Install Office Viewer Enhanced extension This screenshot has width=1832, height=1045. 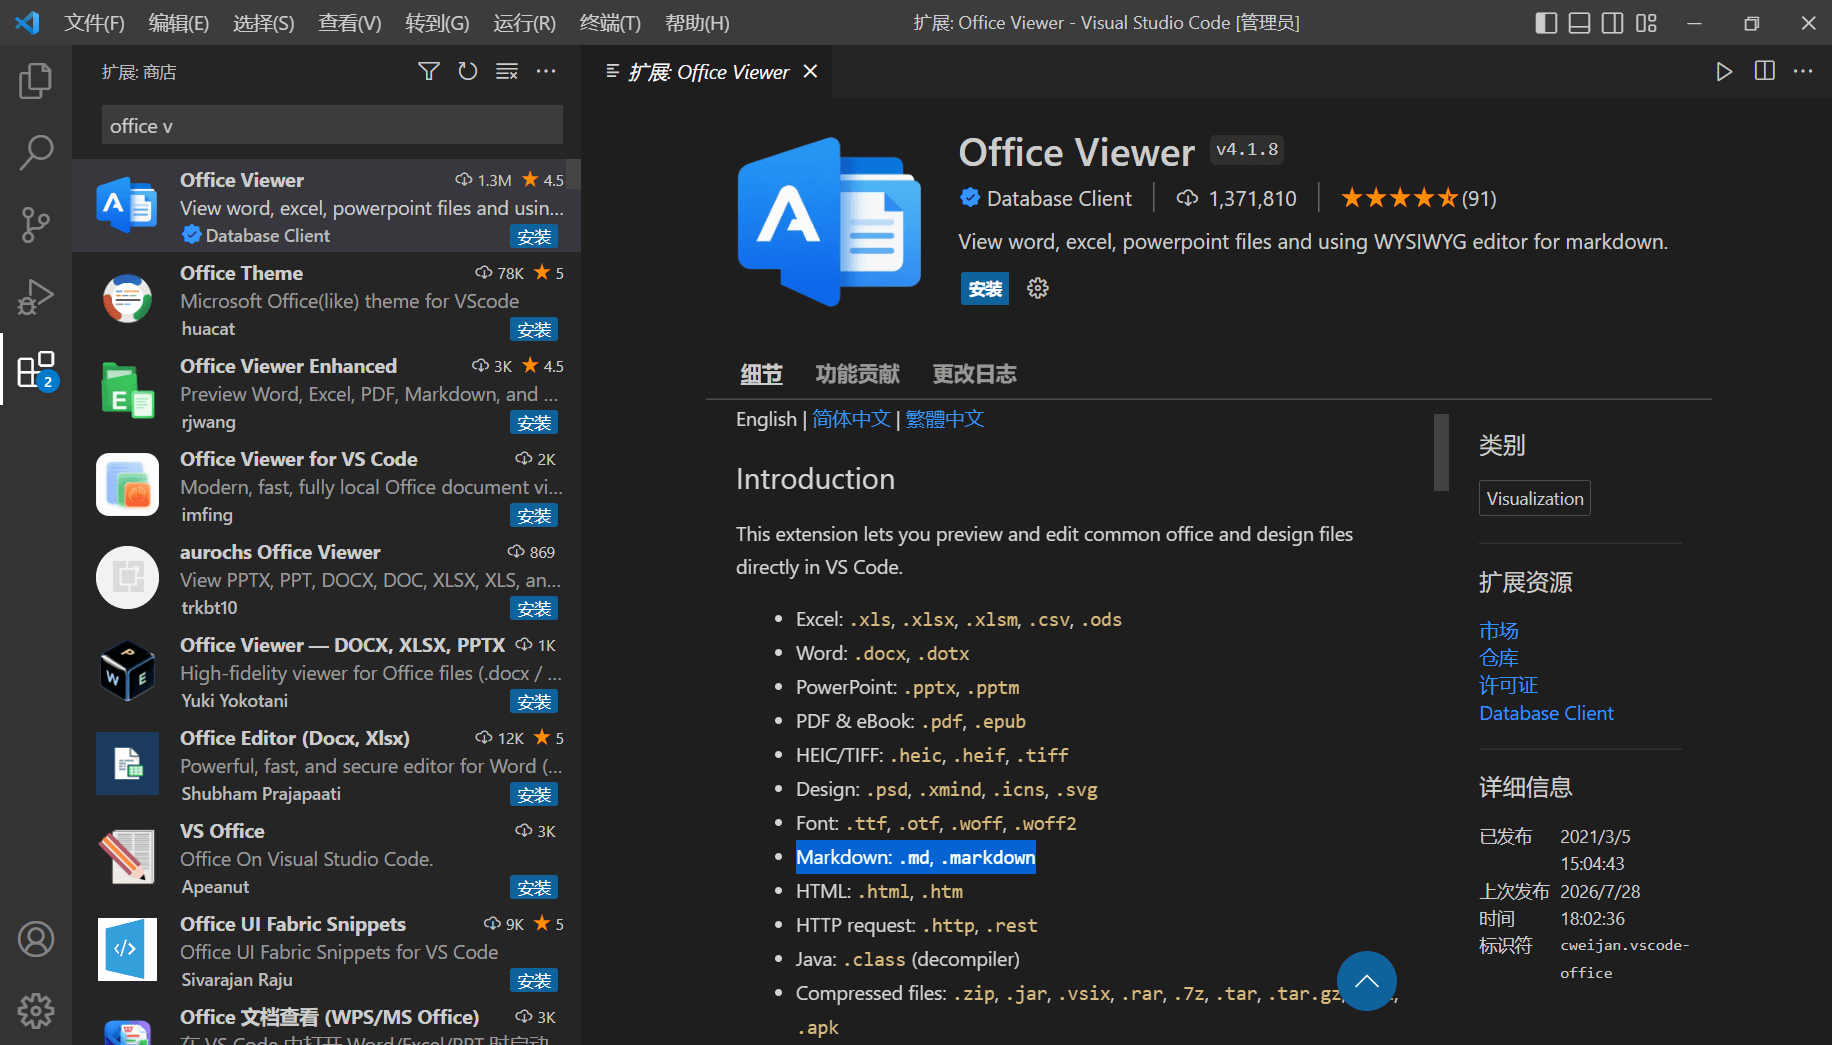coord(534,423)
